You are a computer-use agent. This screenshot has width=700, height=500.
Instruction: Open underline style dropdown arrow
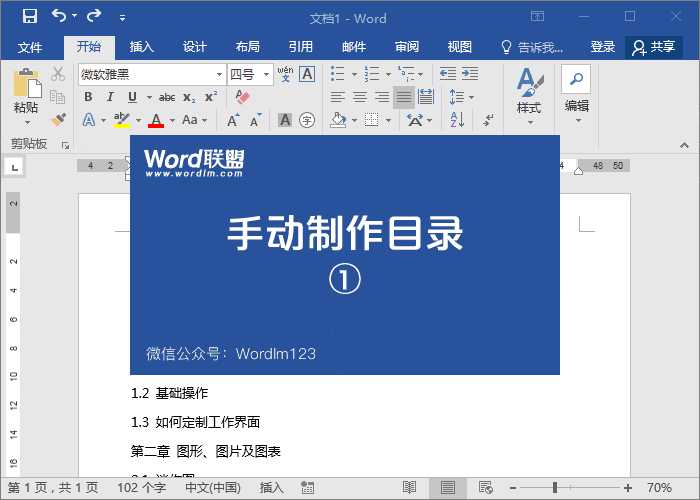pyautogui.click(x=149, y=97)
